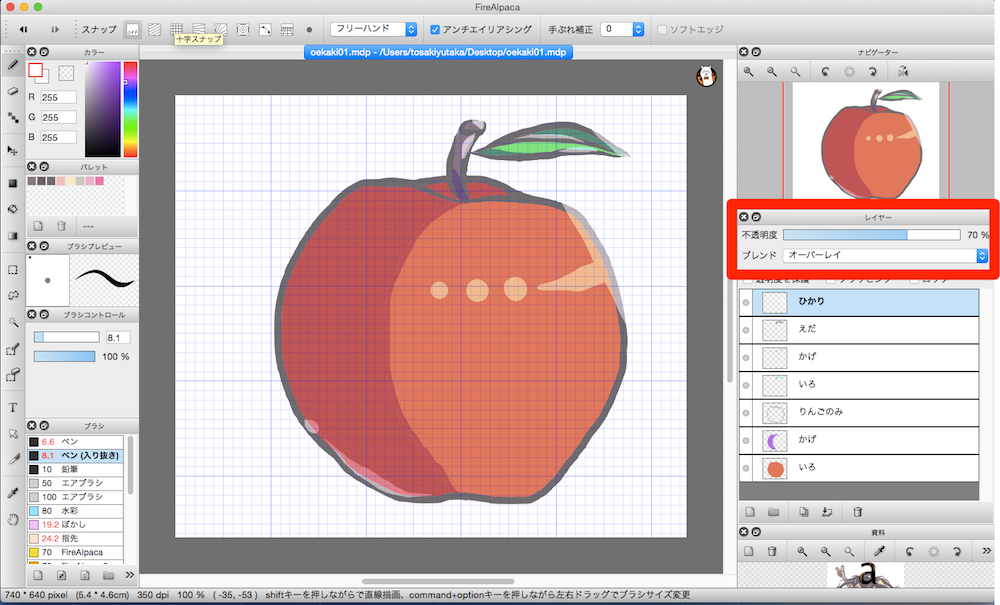Click the rainbow hue bar in Color panel

coord(130,109)
